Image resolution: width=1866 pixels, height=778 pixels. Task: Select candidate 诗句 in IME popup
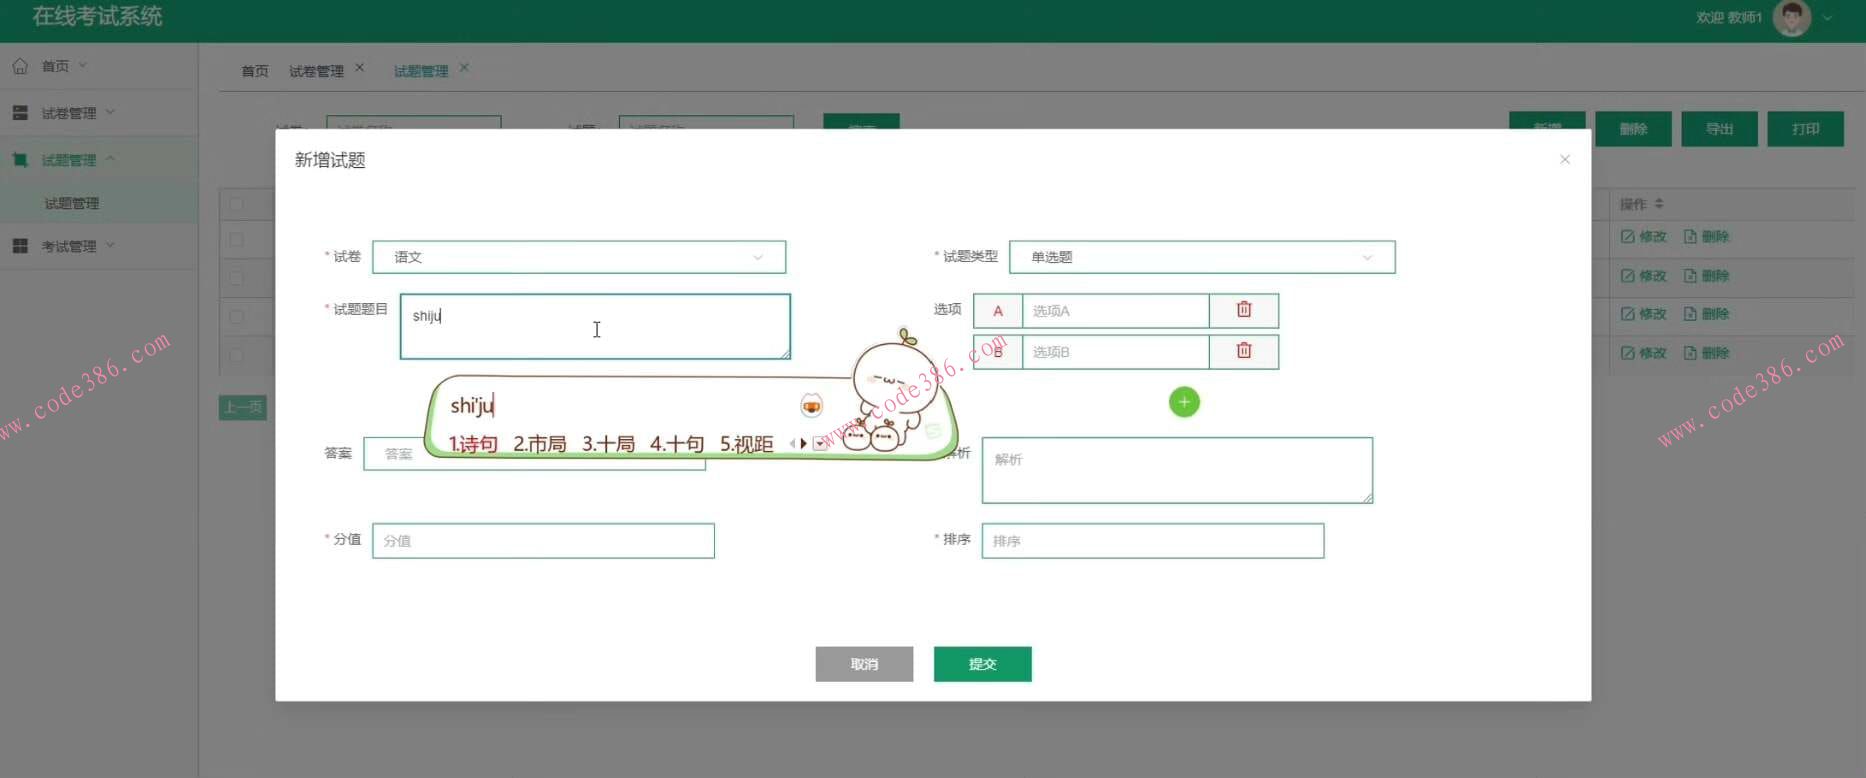(473, 444)
